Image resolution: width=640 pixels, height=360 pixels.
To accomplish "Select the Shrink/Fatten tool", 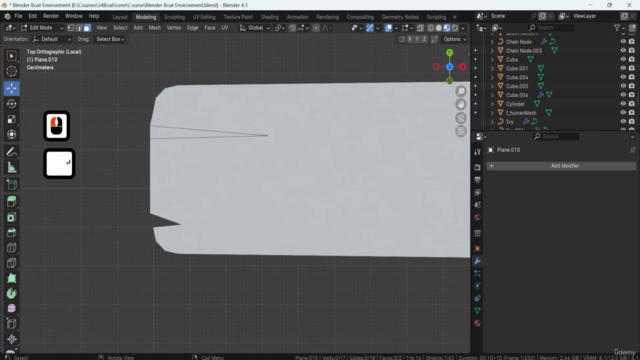I will (x=11, y=339).
